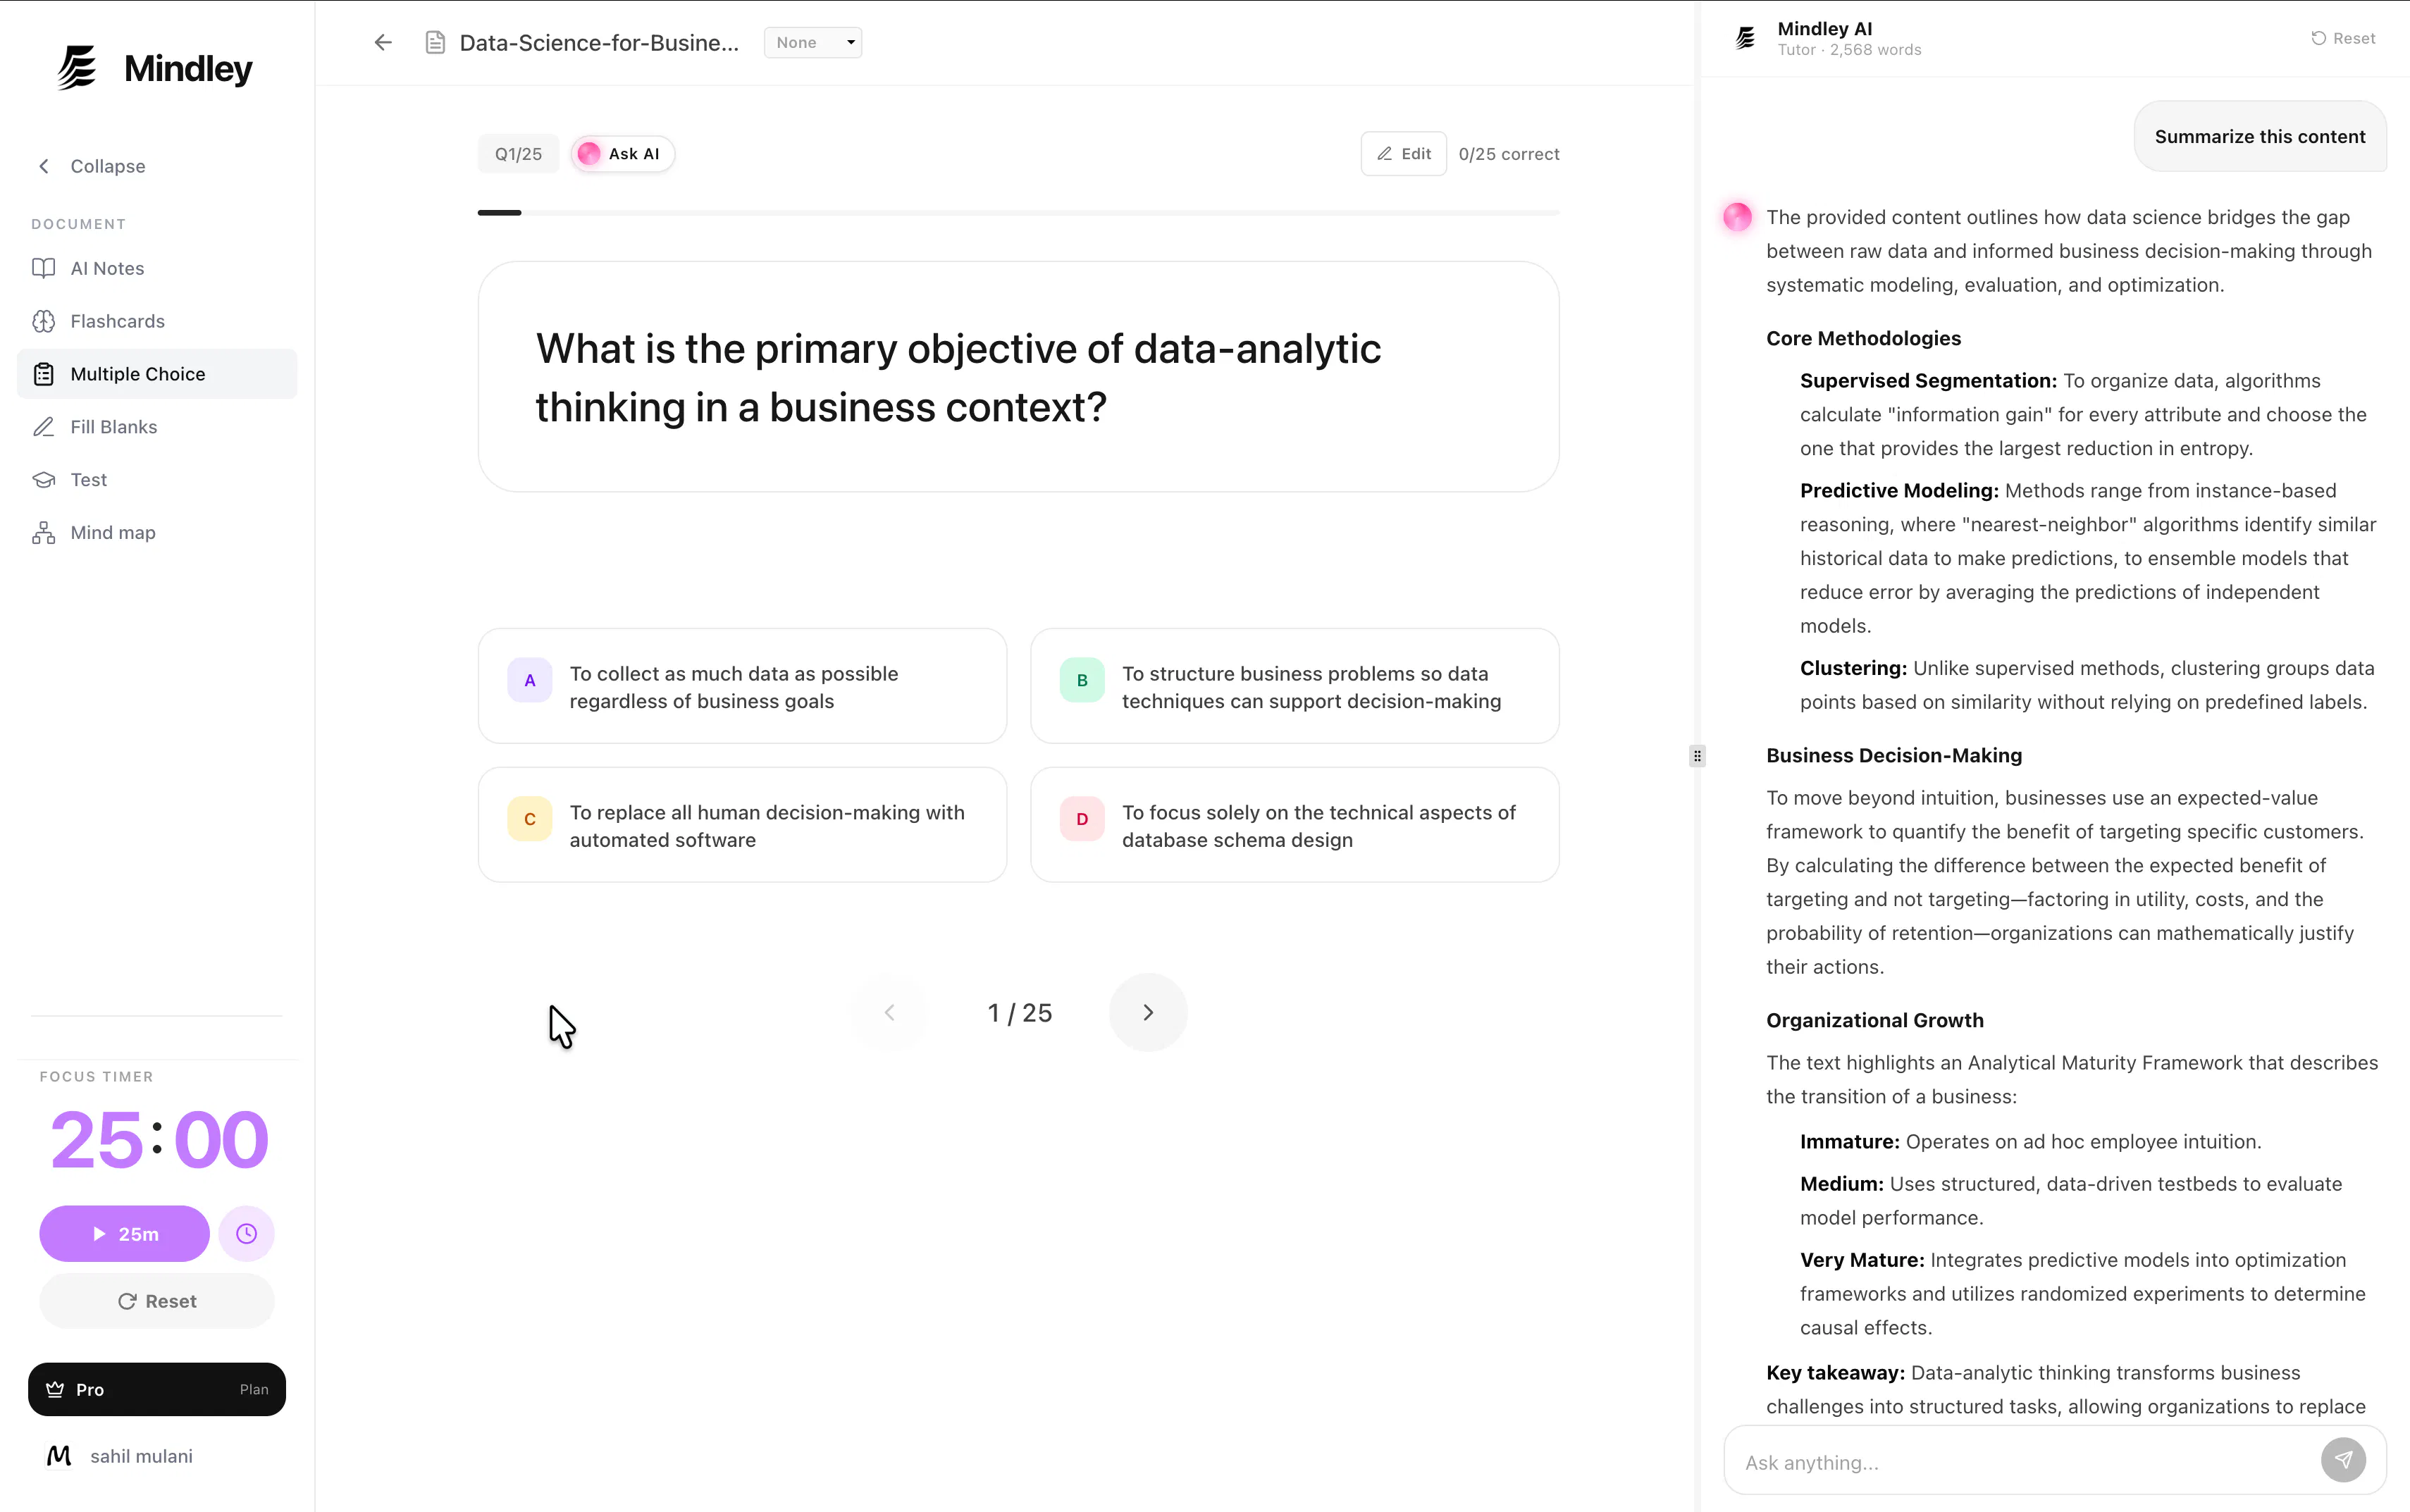The width and height of the screenshot is (2410, 1512).
Task: Click the Organizational Growth heading
Action: pos(1874,1020)
